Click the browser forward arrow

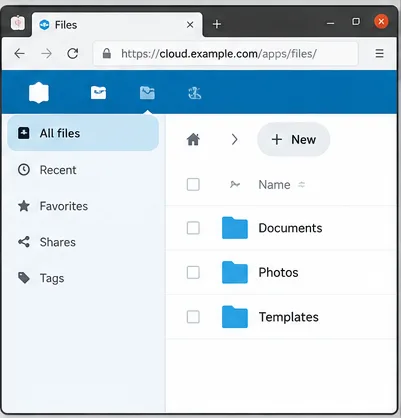(x=46, y=53)
